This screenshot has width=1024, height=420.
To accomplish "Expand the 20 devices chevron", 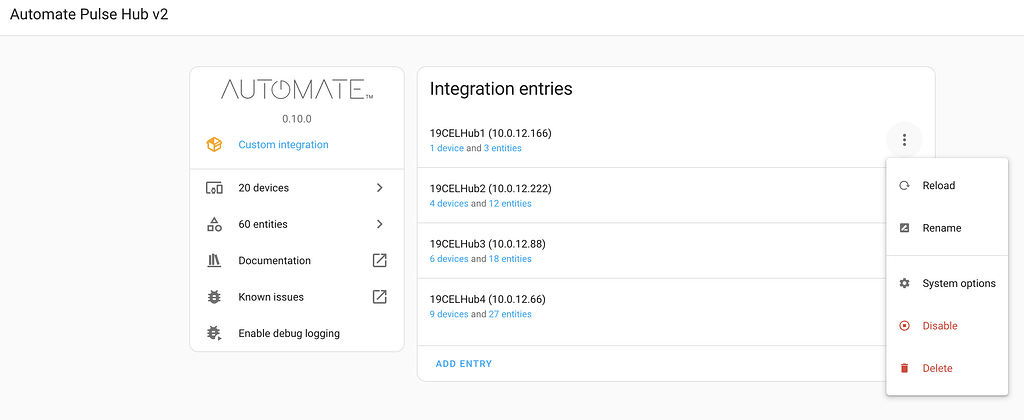I will (379, 188).
